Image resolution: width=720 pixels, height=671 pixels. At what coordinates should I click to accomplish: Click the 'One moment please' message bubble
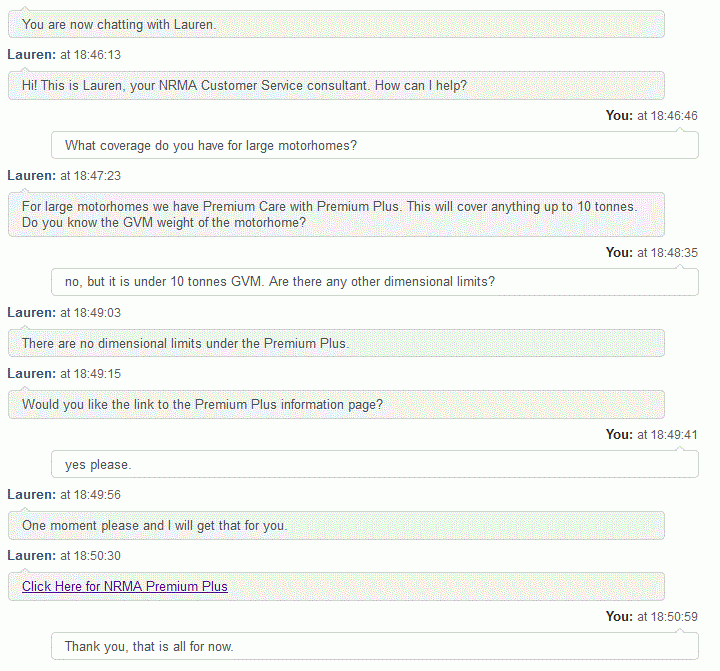(336, 526)
